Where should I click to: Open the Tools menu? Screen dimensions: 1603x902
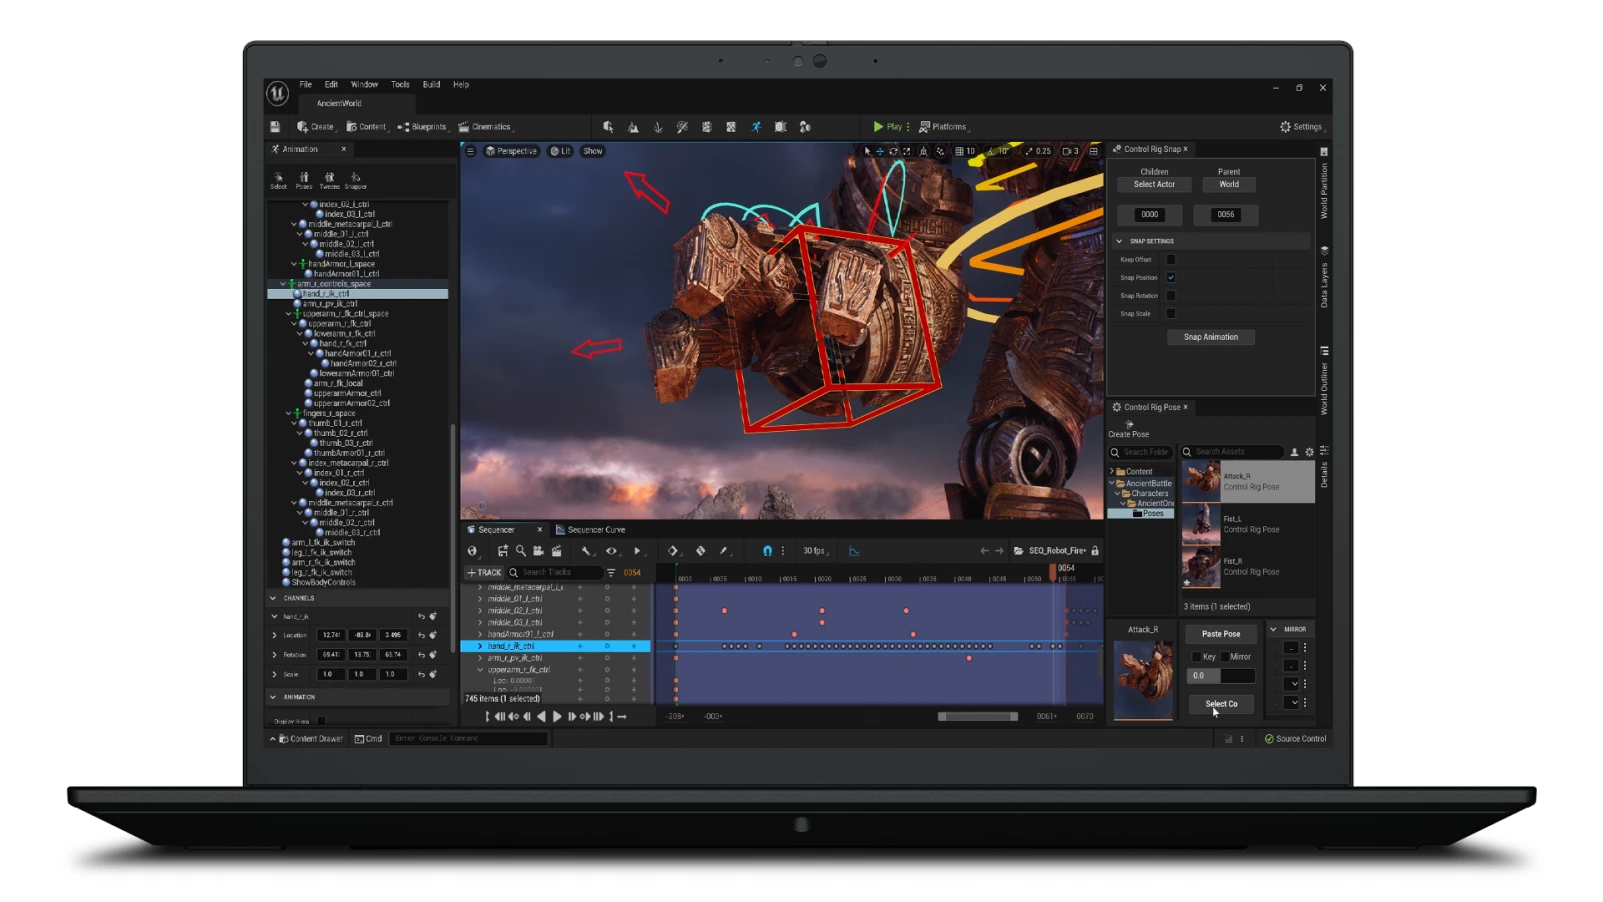point(400,85)
